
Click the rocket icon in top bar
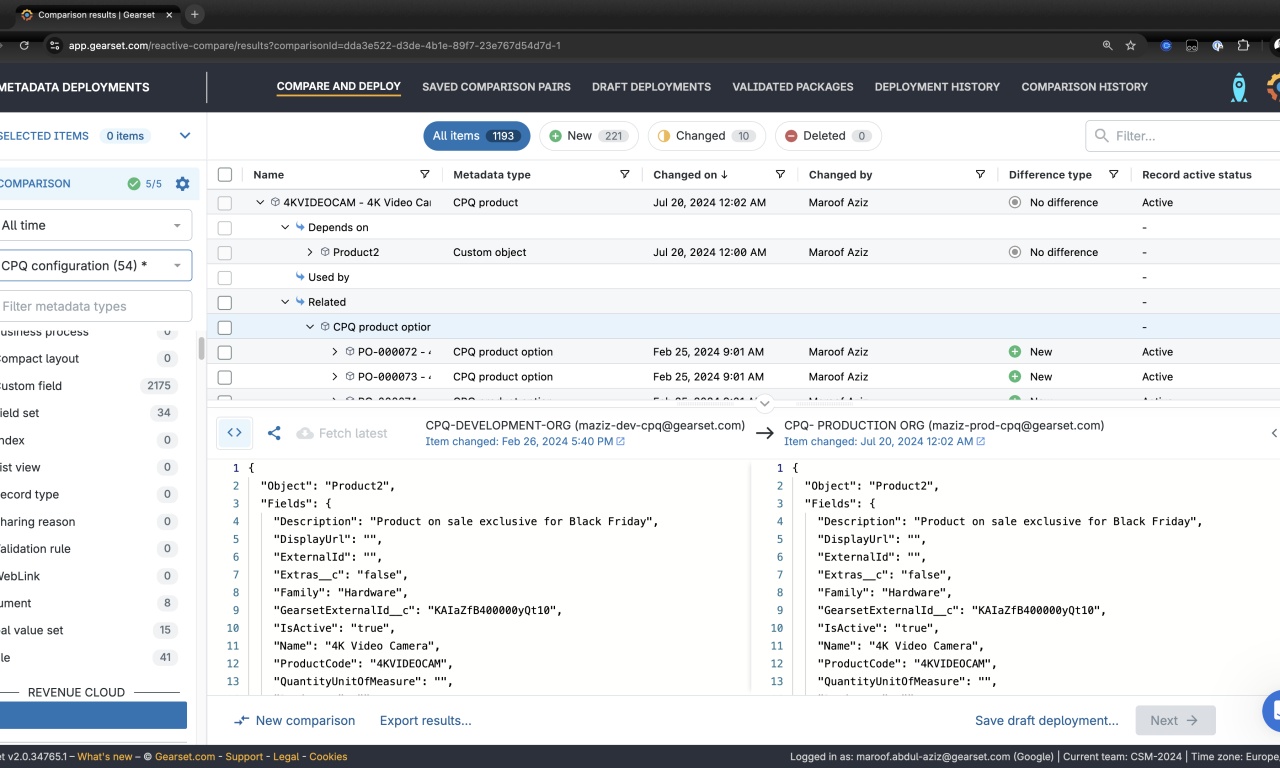[x=1238, y=87]
